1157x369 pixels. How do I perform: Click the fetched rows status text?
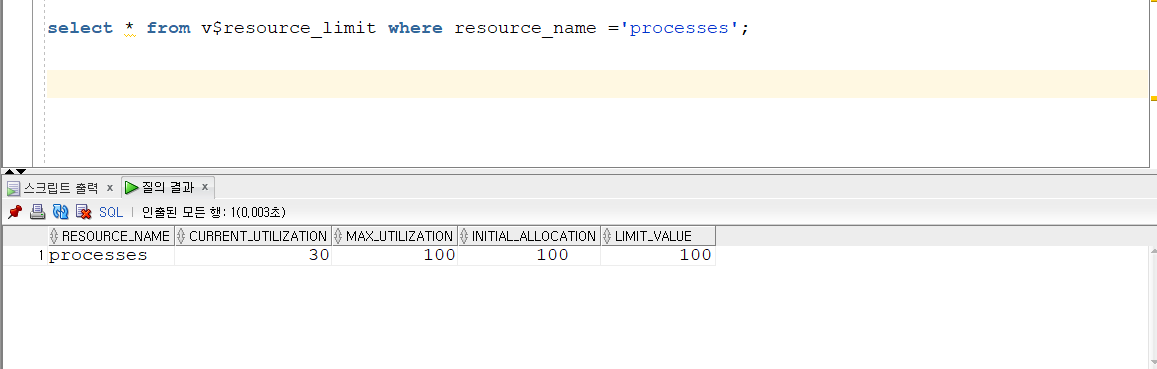[214, 213]
